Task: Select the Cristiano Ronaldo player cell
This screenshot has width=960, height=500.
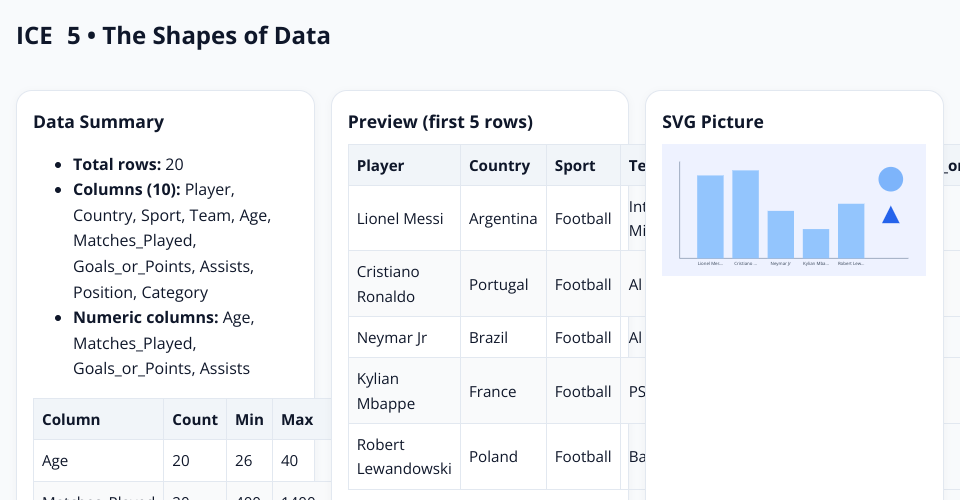Action: [388, 284]
